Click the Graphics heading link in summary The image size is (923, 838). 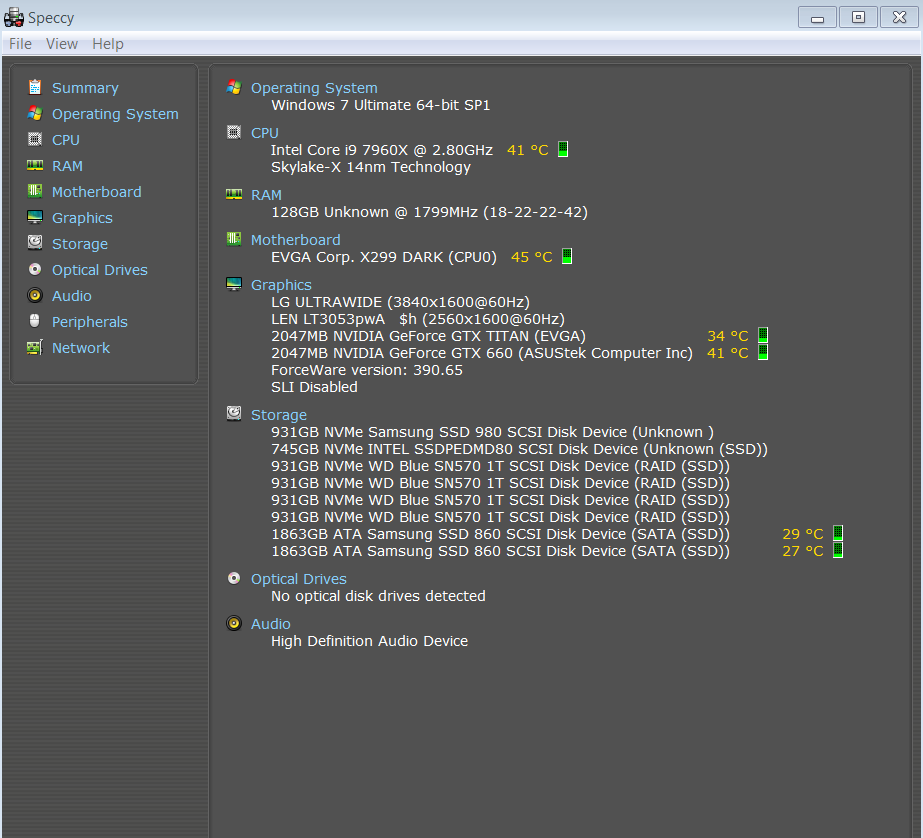[281, 285]
